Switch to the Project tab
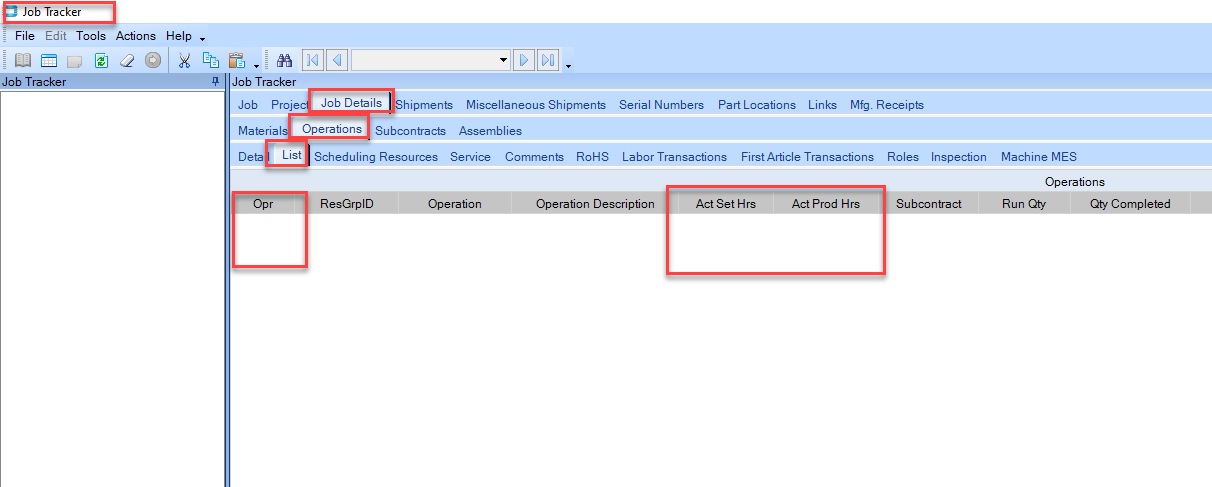The height and width of the screenshot is (487, 1212). tap(290, 105)
